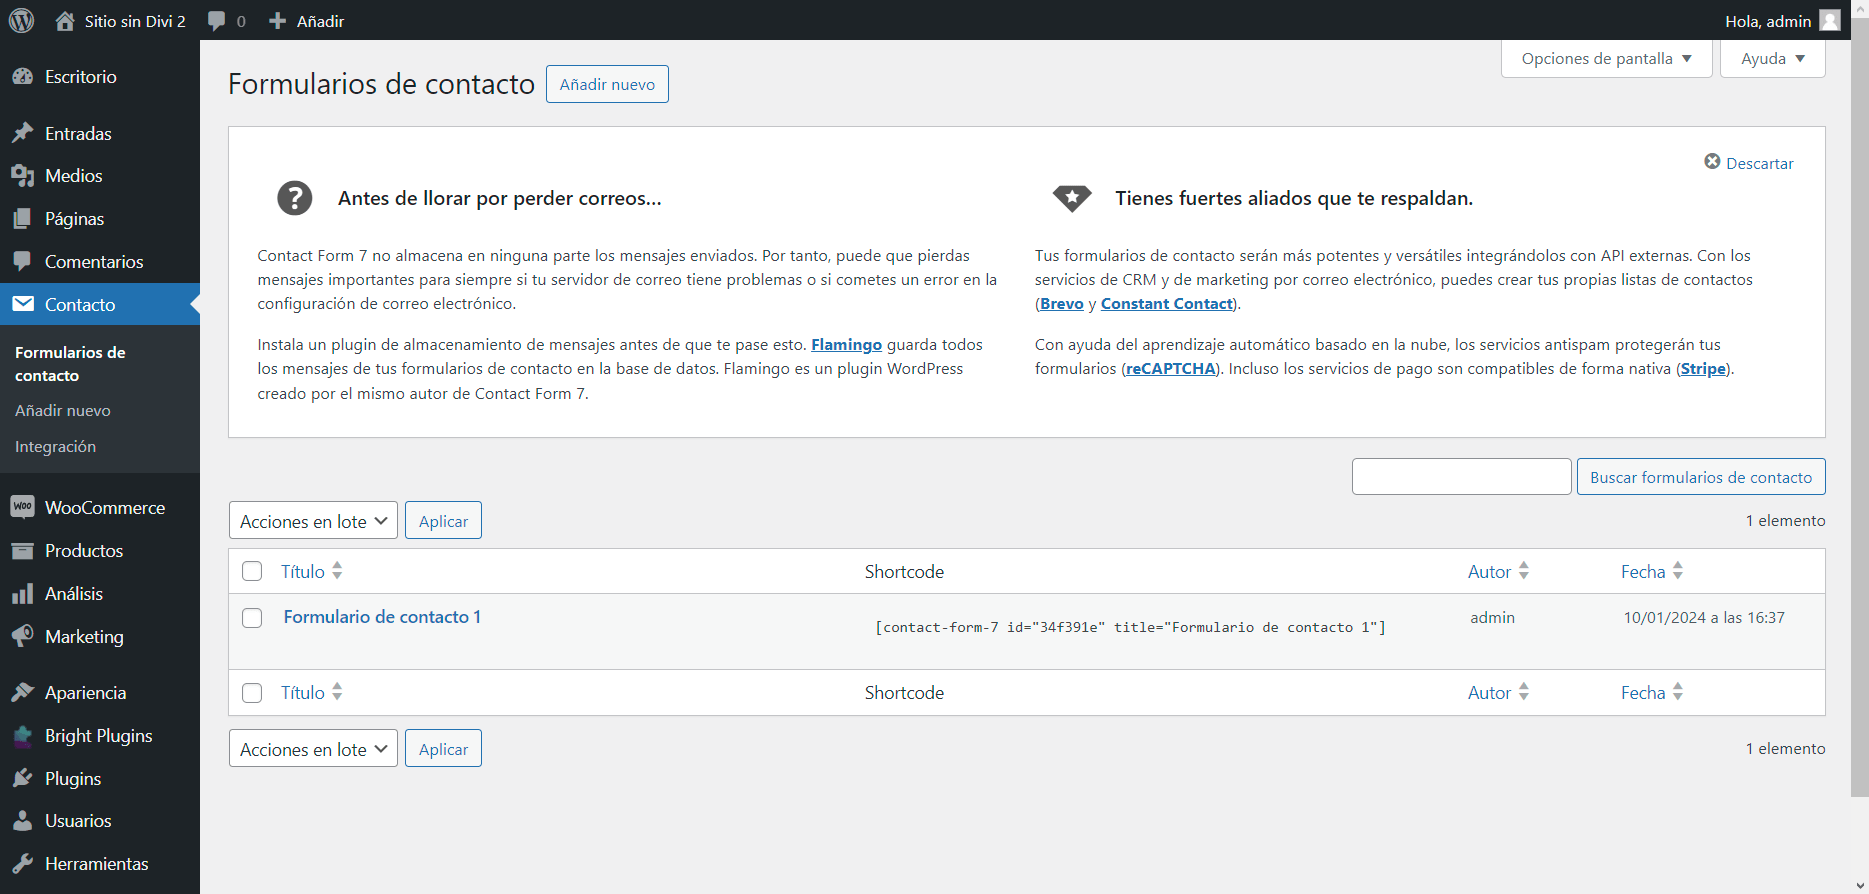Open Integración submenu item
Screen dimensions: 1869x894
(x=55, y=446)
